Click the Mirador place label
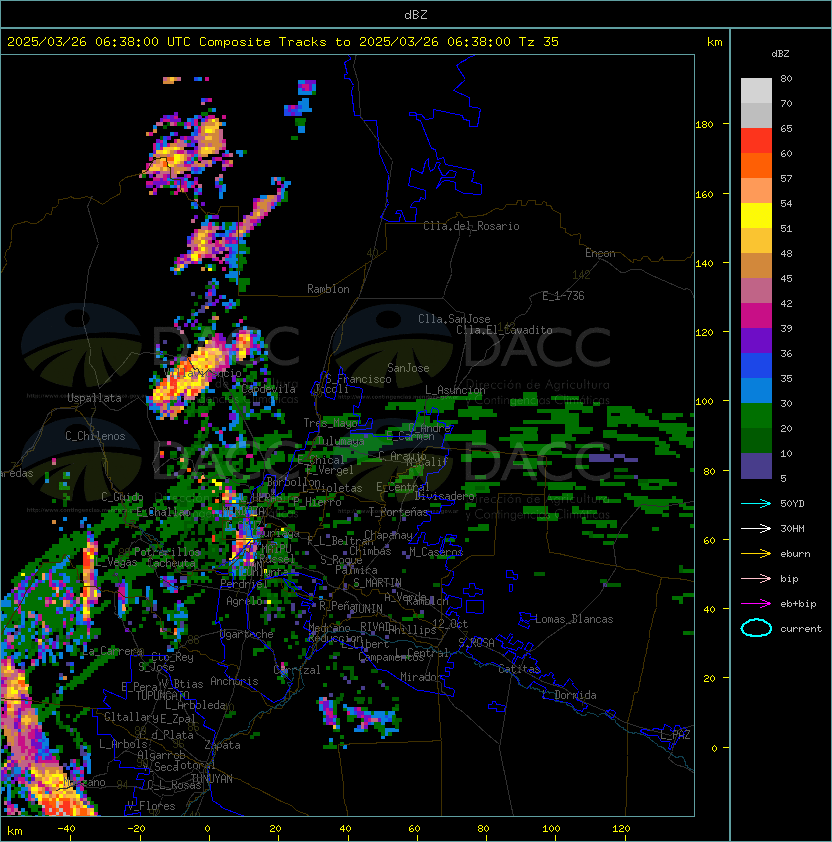This screenshot has width=832, height=842. 421,677
